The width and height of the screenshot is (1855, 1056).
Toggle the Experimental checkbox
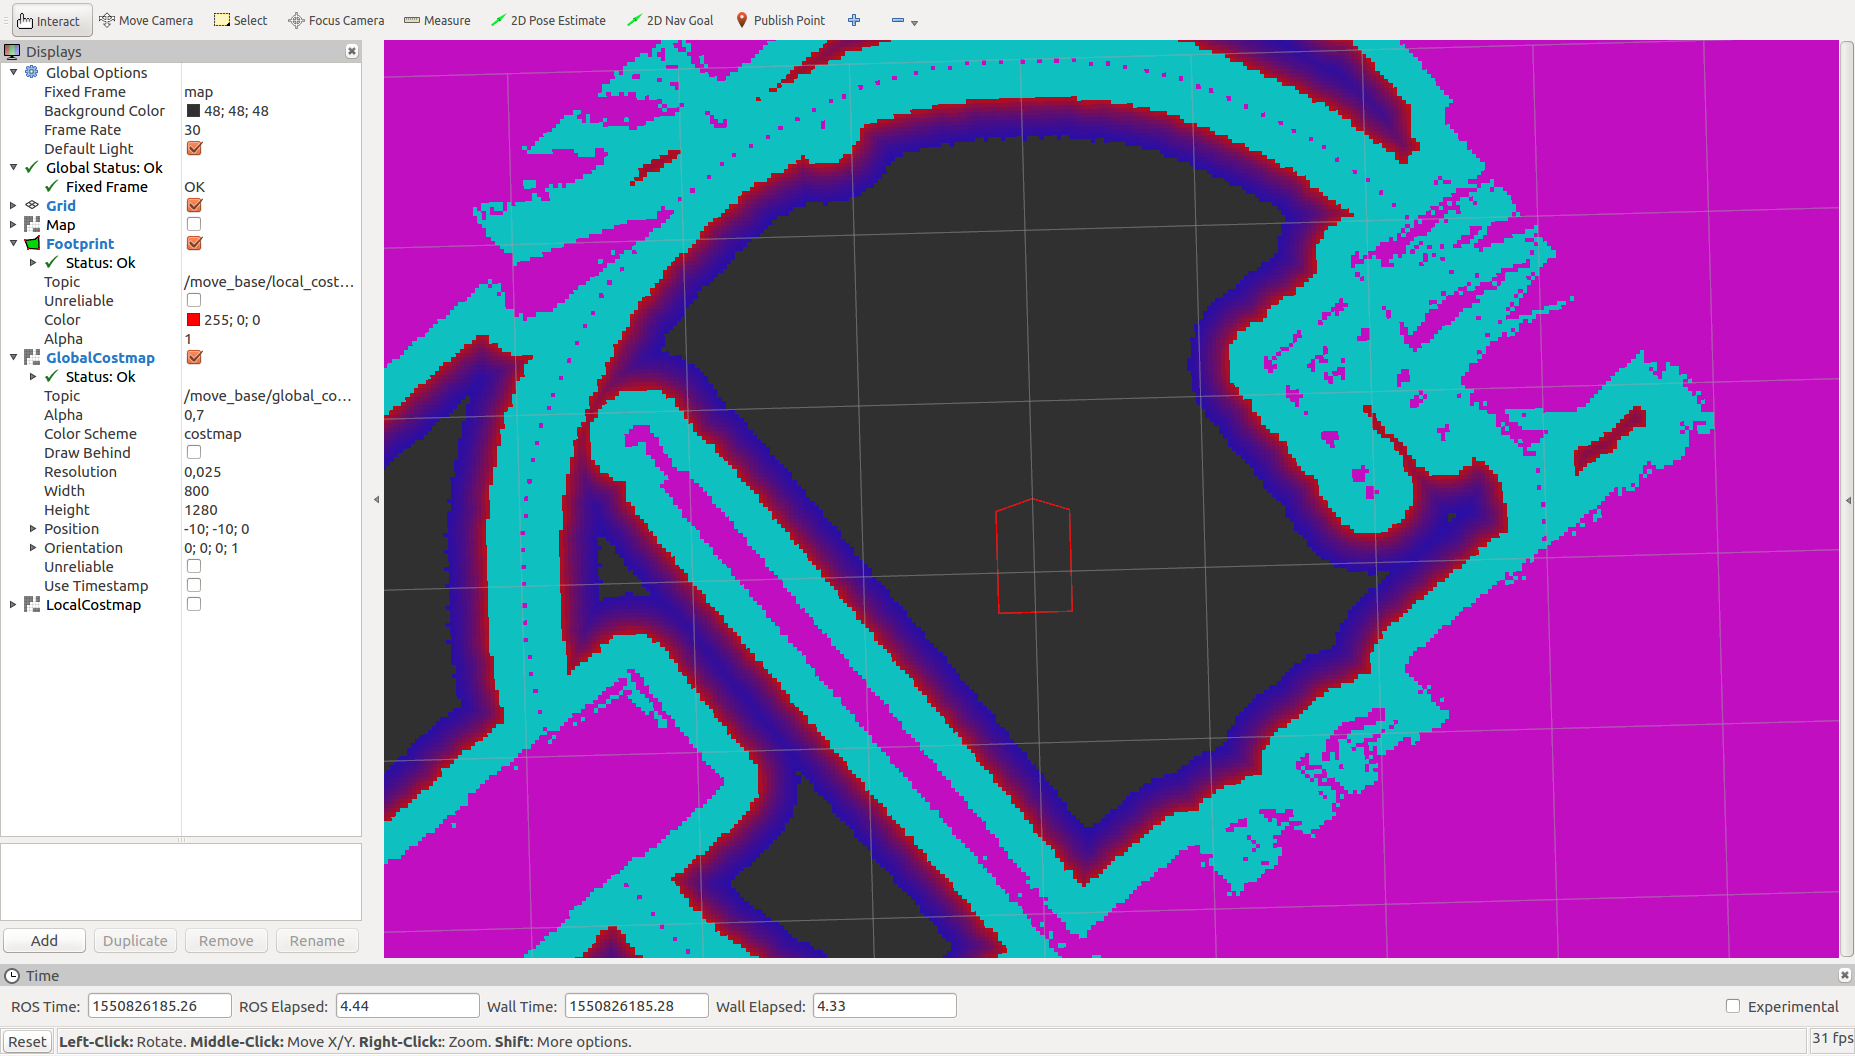[x=1733, y=1006]
